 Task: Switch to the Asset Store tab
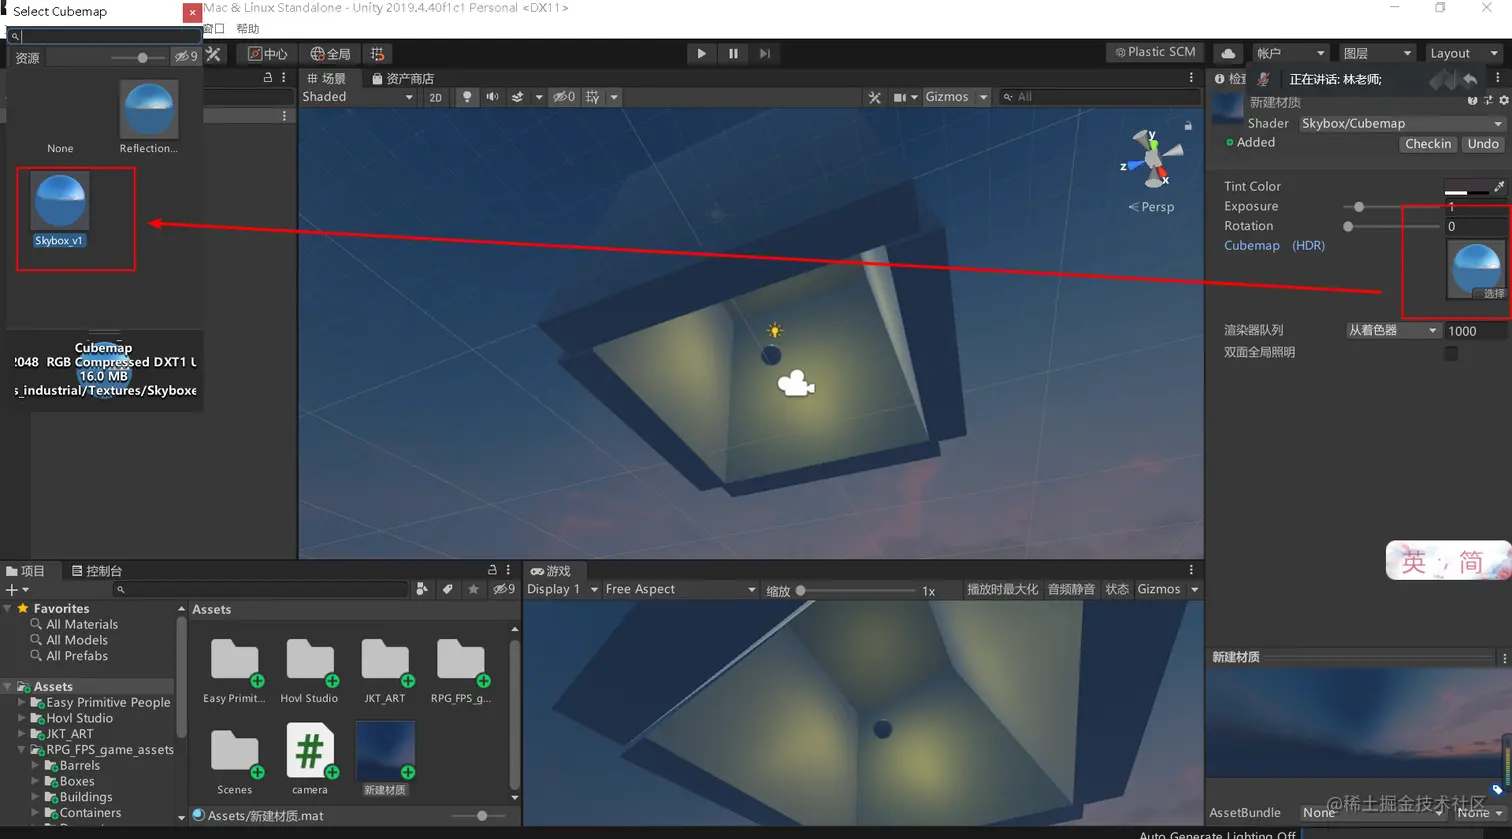pyautogui.click(x=403, y=78)
